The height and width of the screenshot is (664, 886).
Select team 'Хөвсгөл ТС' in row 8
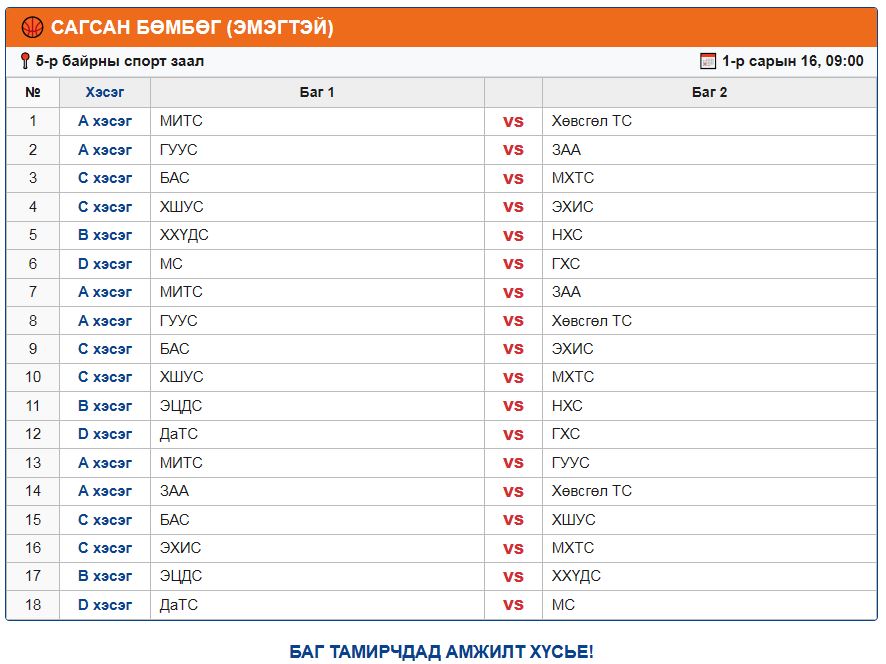coord(592,321)
